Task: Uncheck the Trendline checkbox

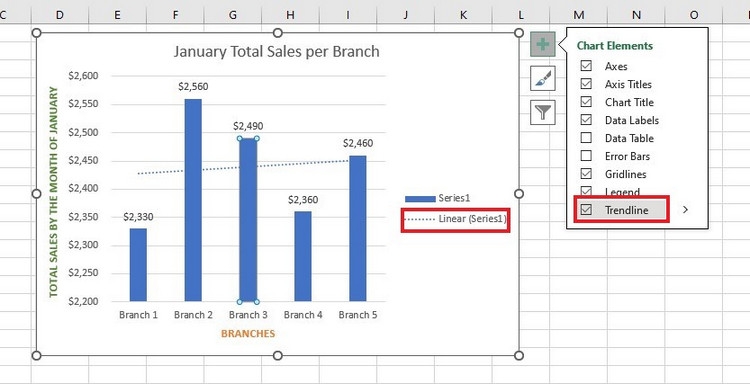Action: click(586, 210)
